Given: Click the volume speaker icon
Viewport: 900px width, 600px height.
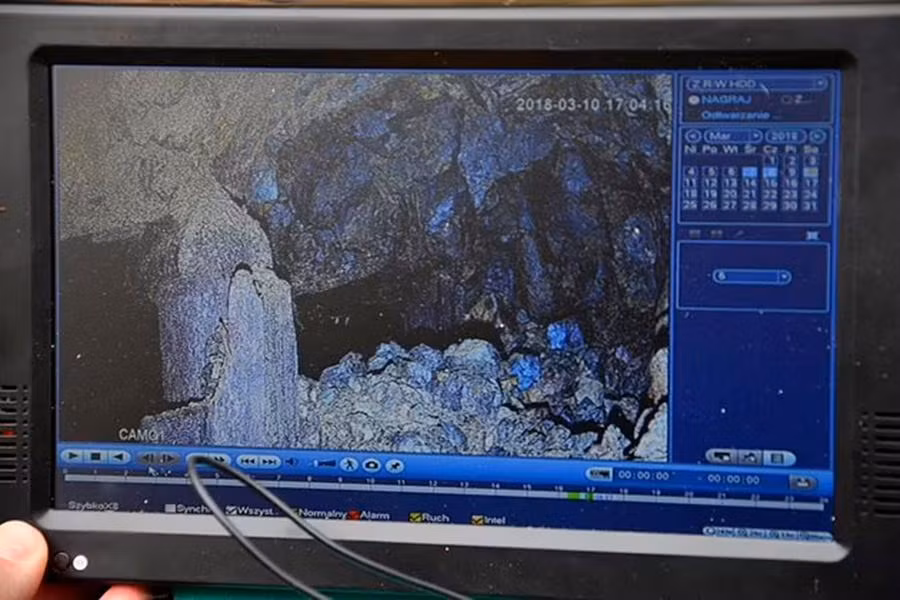Looking at the screenshot, I should pyautogui.click(x=291, y=462).
